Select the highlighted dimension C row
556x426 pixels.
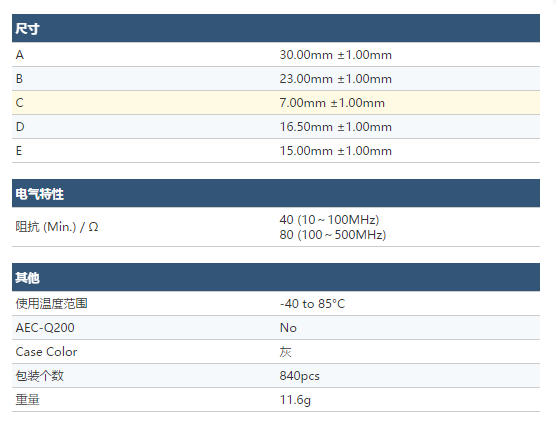(x=276, y=103)
